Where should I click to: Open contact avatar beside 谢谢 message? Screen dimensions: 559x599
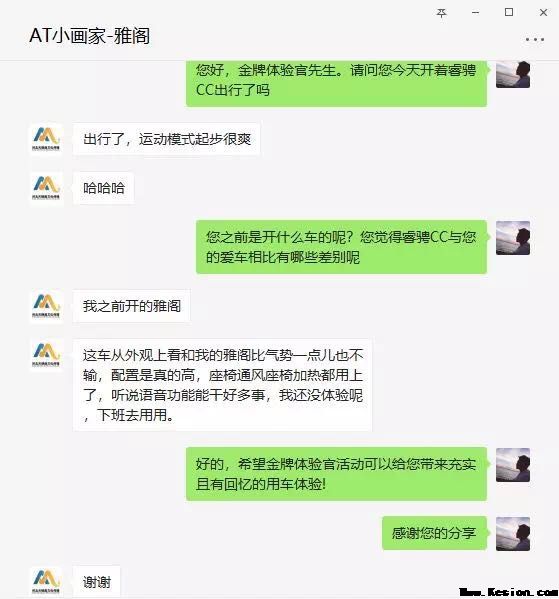46,582
